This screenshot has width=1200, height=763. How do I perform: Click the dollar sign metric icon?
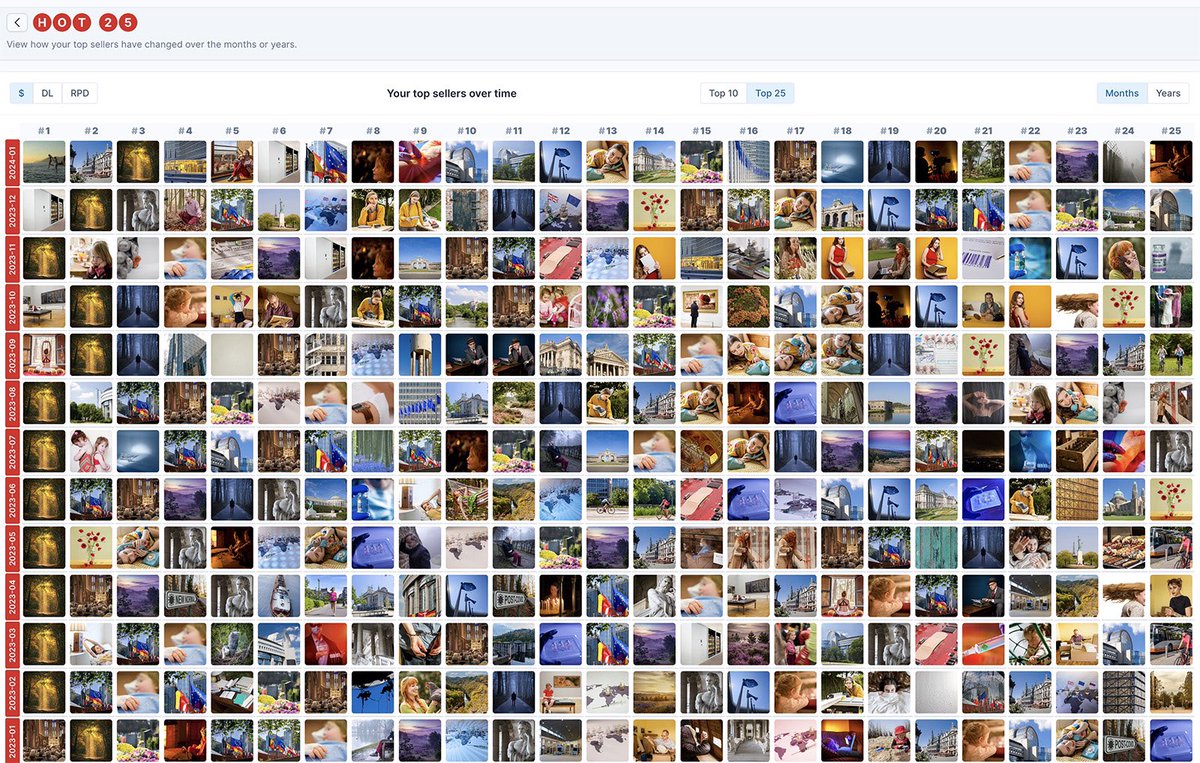point(21,92)
